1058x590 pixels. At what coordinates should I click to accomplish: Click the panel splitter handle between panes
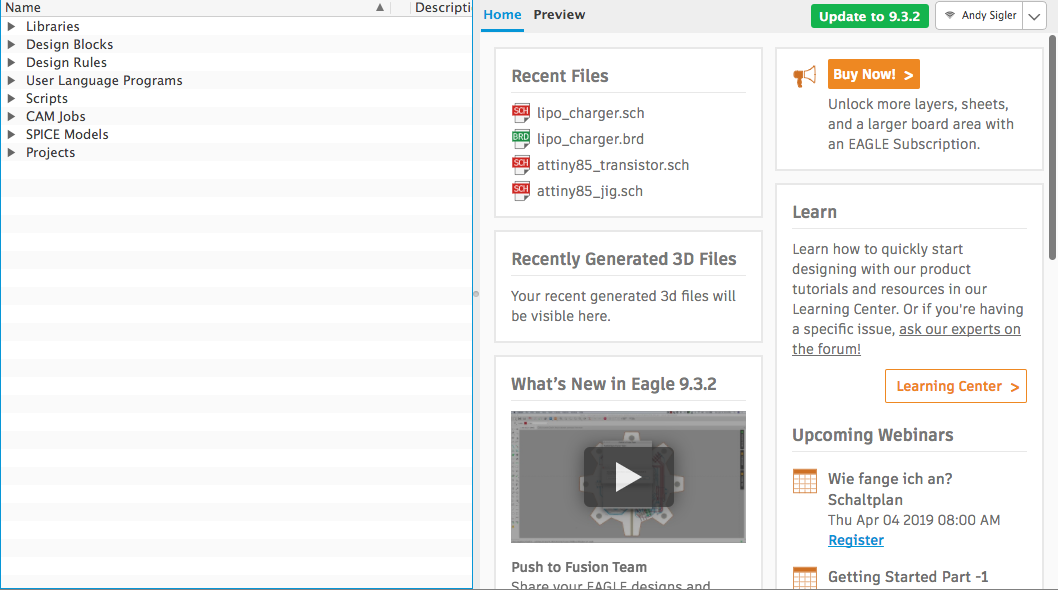coord(476,294)
